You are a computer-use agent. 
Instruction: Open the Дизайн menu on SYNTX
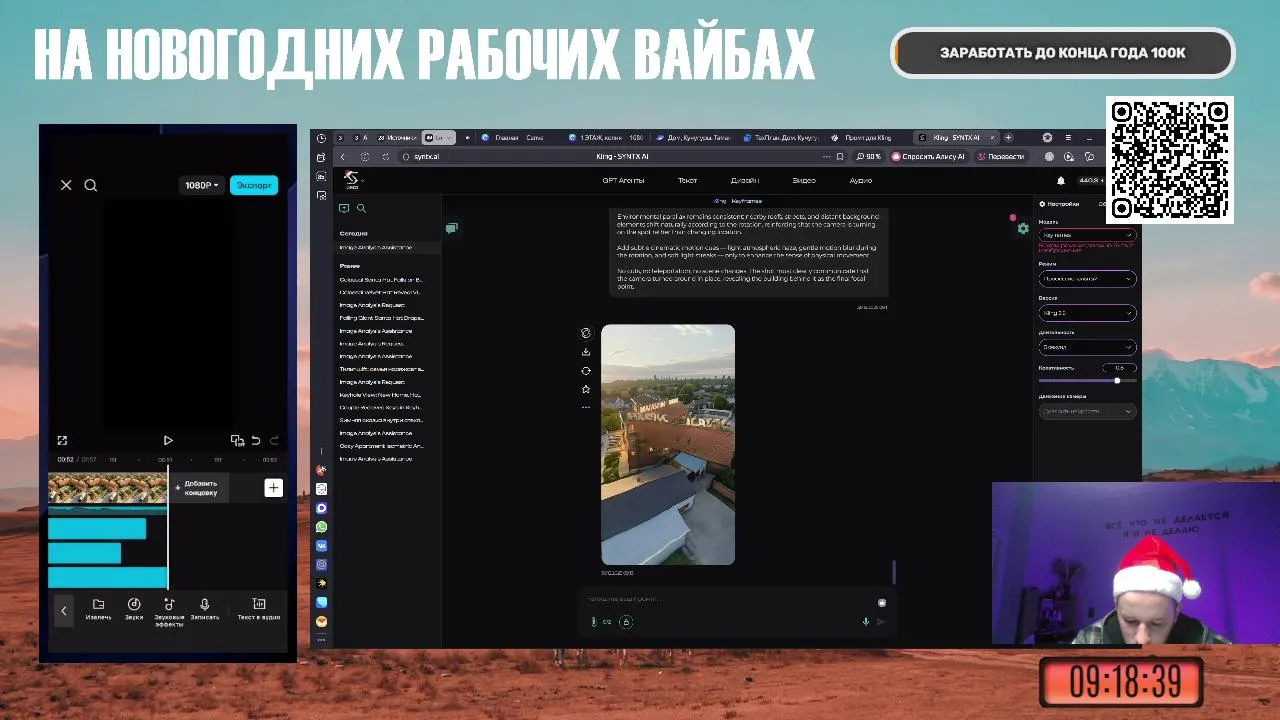click(745, 181)
